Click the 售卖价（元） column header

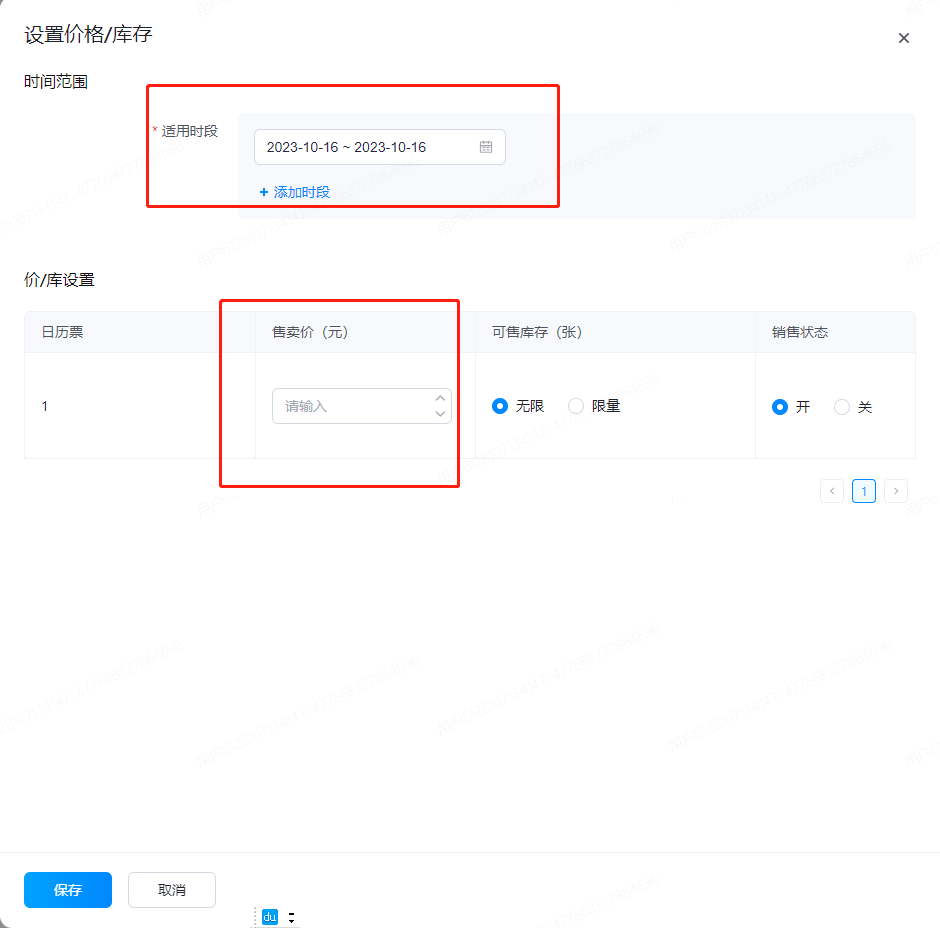pos(310,332)
